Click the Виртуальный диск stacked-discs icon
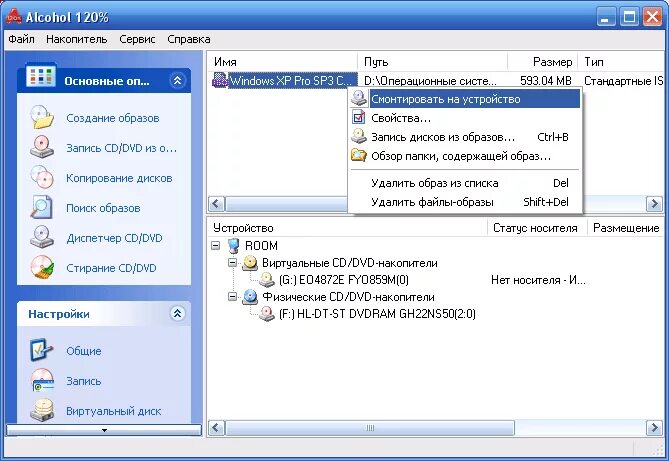The width and height of the screenshot is (669, 461). click(42, 410)
